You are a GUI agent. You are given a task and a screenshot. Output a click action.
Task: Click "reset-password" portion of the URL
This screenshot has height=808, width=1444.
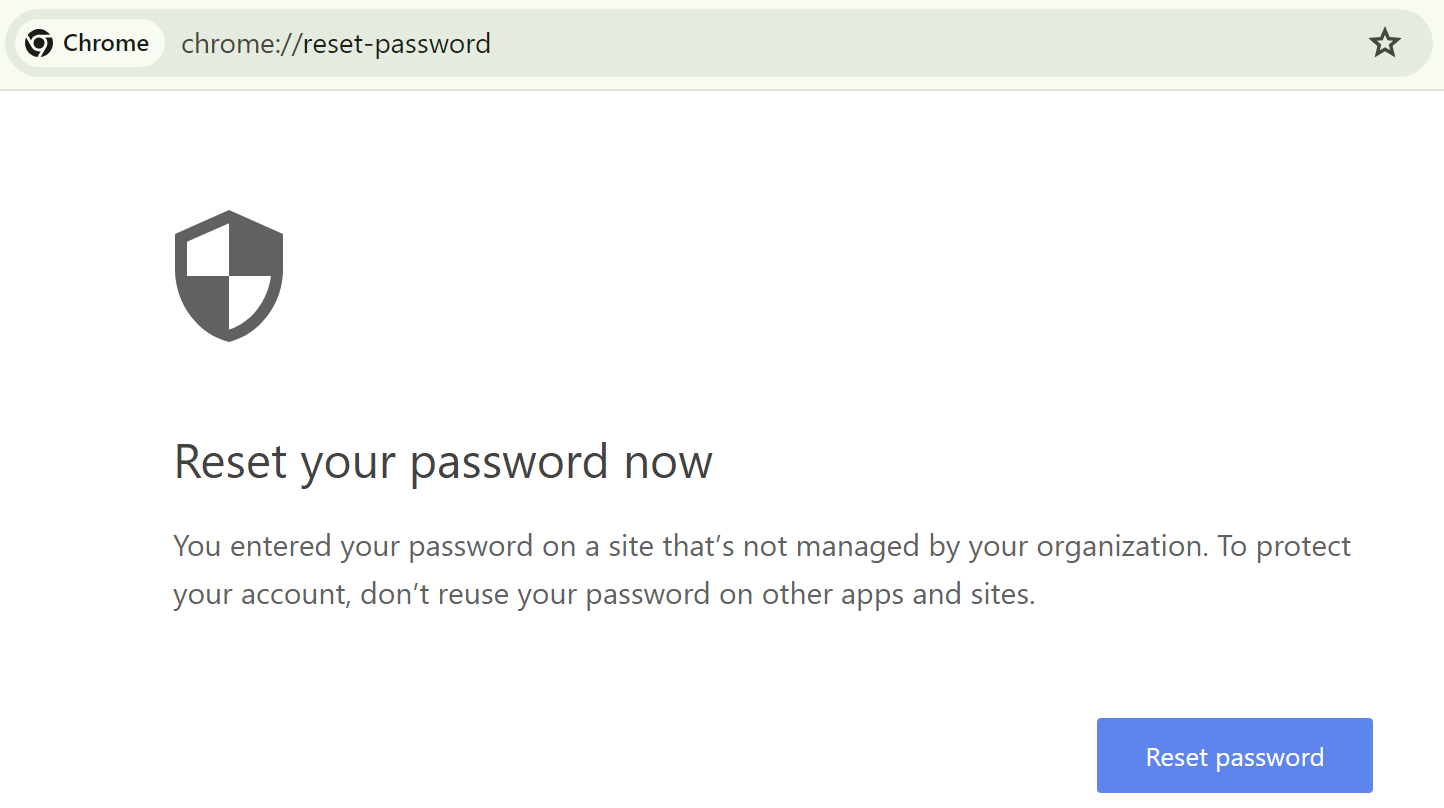tap(397, 44)
